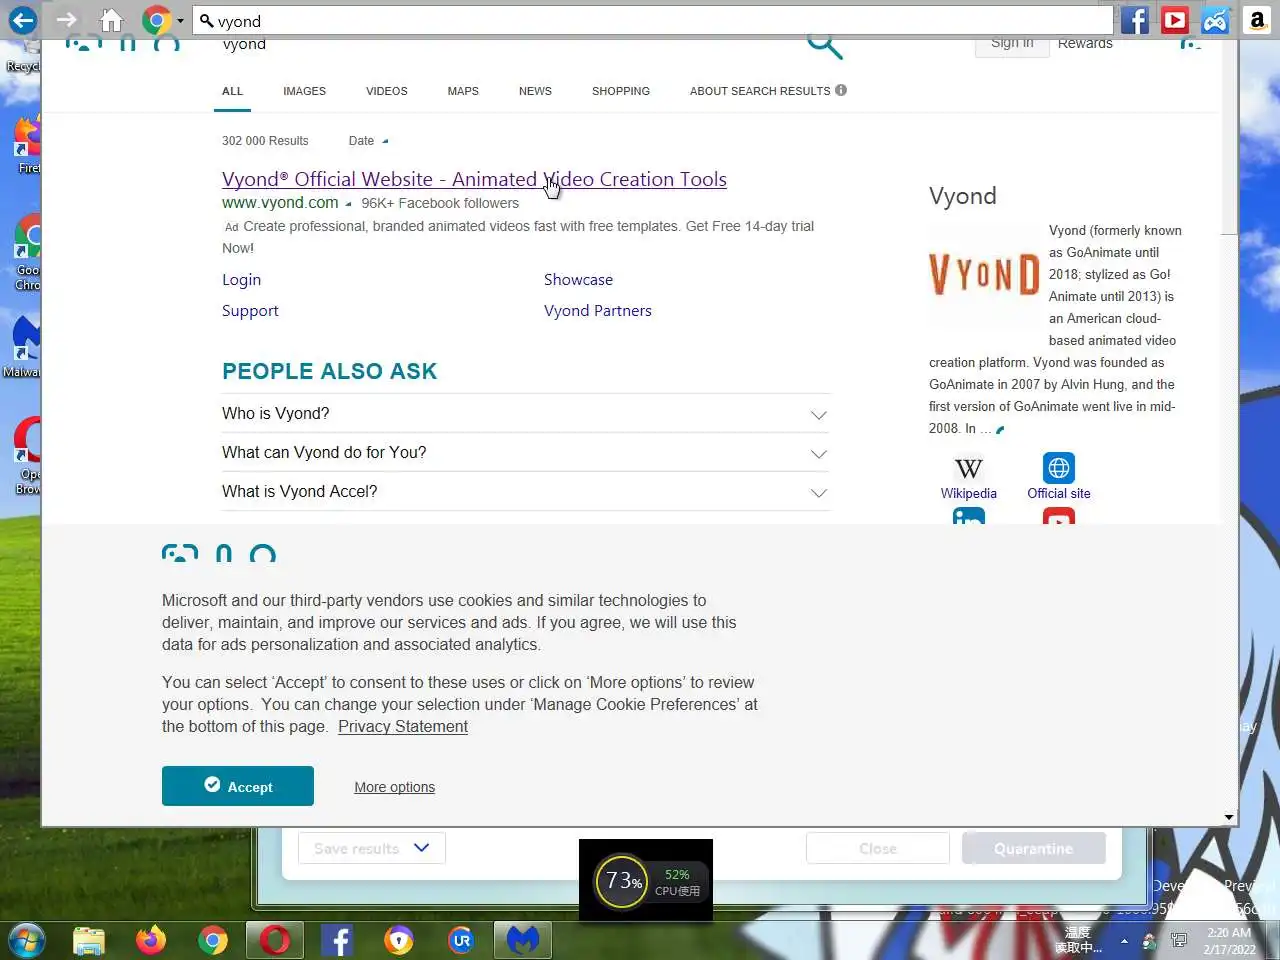Click Quarantine button in Malwarebytes window
This screenshot has height=960, width=1280.
pyautogui.click(x=1033, y=848)
